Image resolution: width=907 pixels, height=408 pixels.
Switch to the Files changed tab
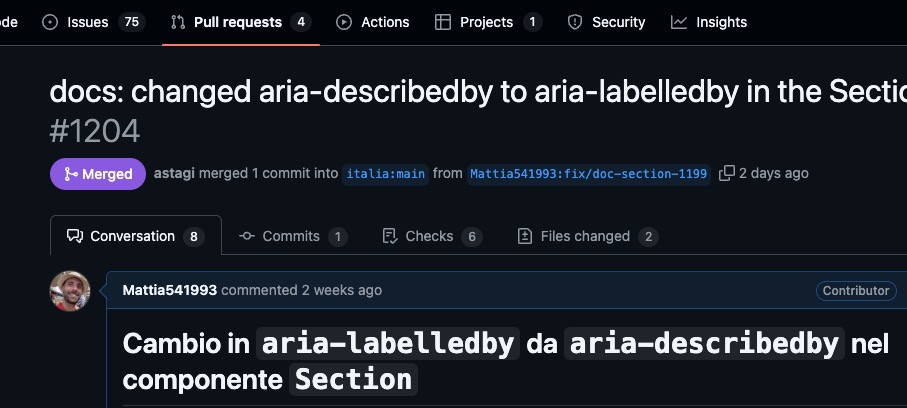(588, 236)
